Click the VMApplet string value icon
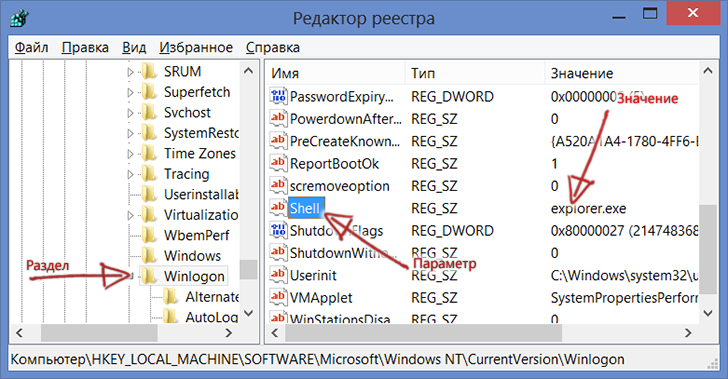 click(x=278, y=297)
